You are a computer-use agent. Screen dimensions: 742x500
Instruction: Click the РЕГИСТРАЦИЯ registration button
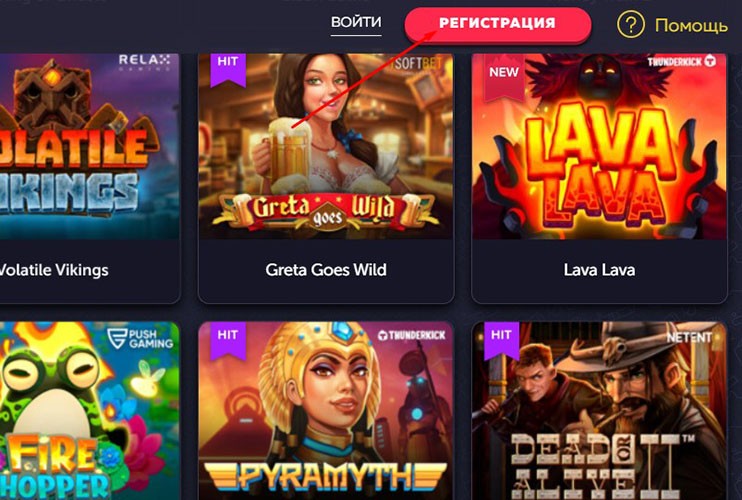pyautogui.click(x=497, y=23)
